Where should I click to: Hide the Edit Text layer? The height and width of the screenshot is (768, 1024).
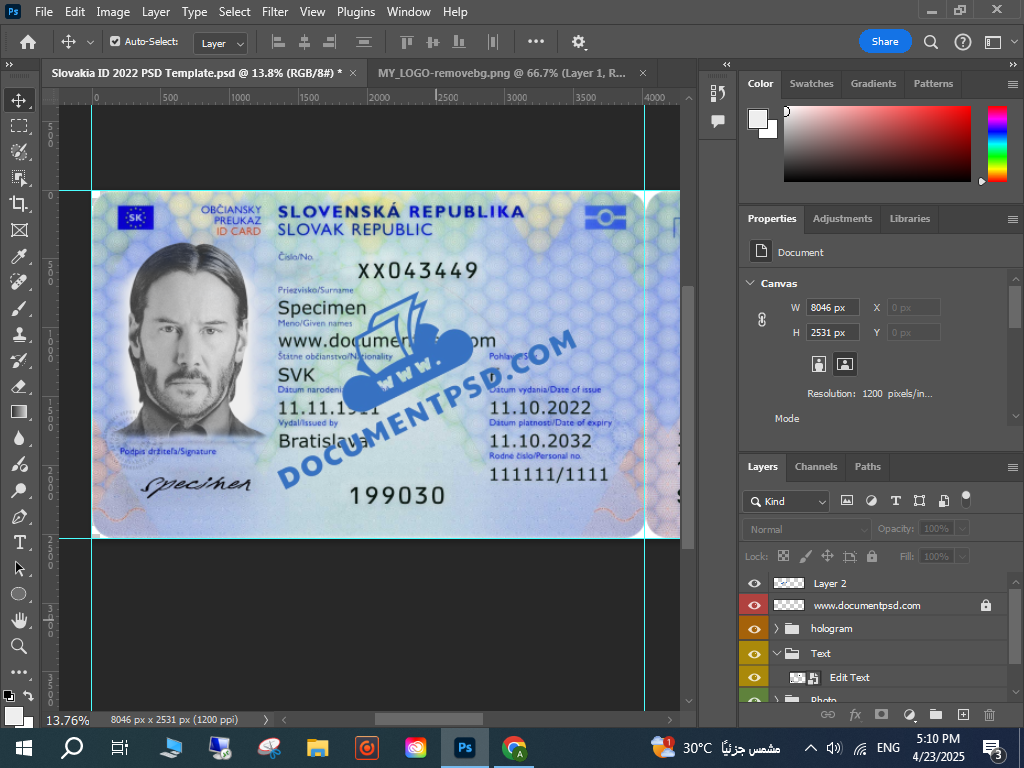pyautogui.click(x=754, y=677)
